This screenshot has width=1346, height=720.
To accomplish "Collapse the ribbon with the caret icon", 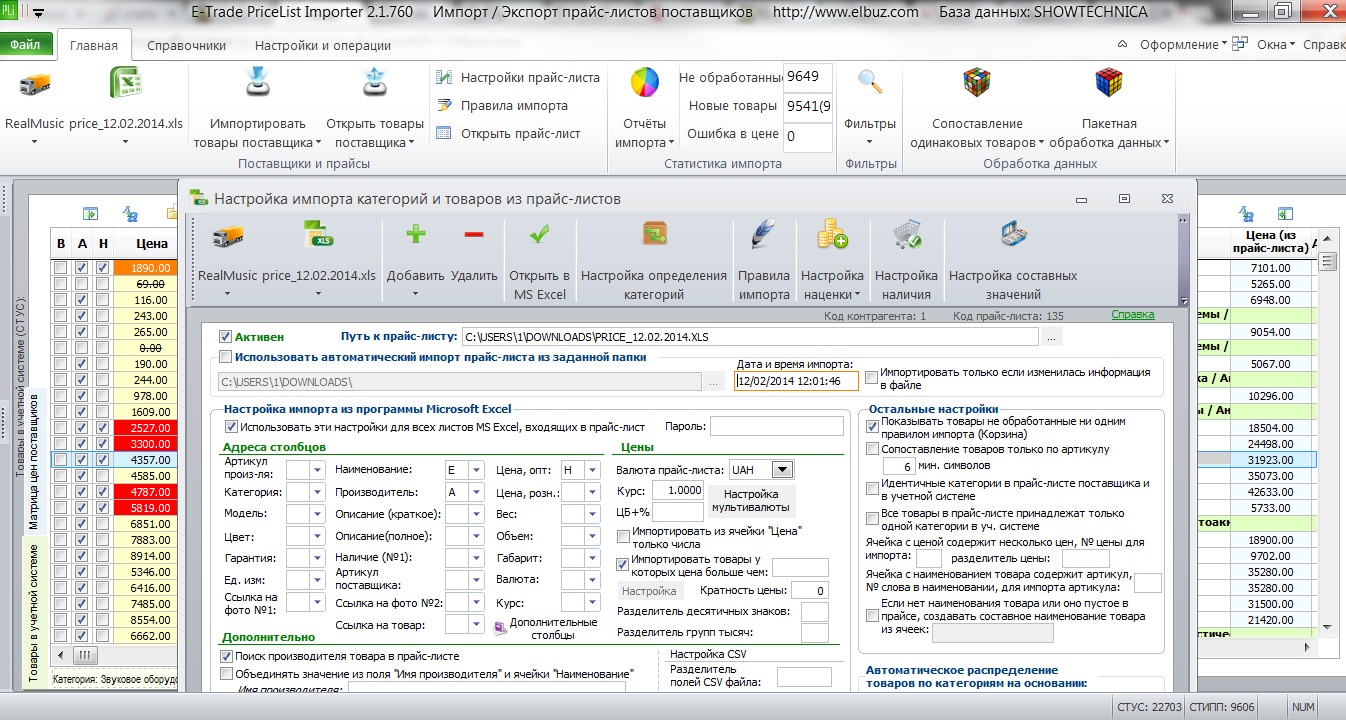I will coord(1121,44).
